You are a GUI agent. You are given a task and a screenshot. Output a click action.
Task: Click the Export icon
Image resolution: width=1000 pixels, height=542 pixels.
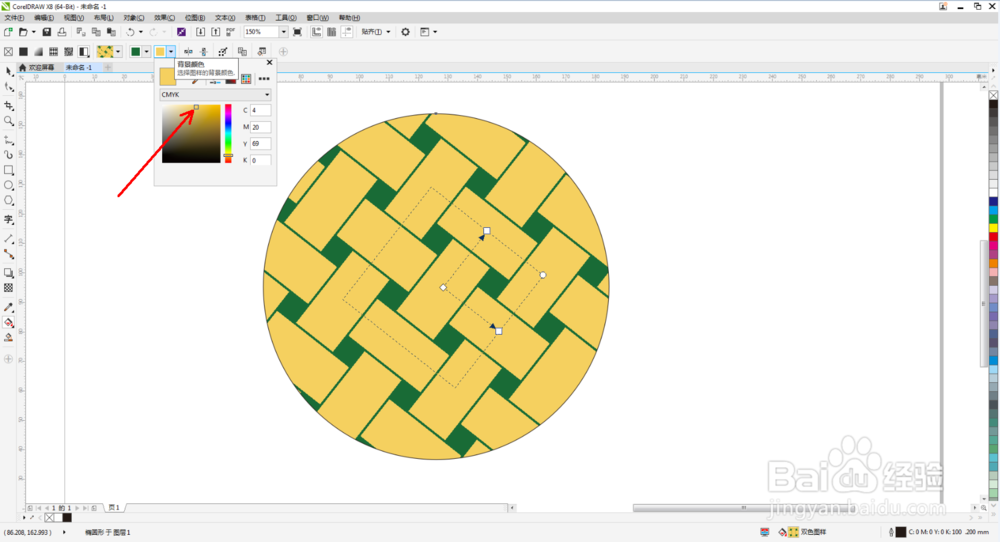coord(216,32)
